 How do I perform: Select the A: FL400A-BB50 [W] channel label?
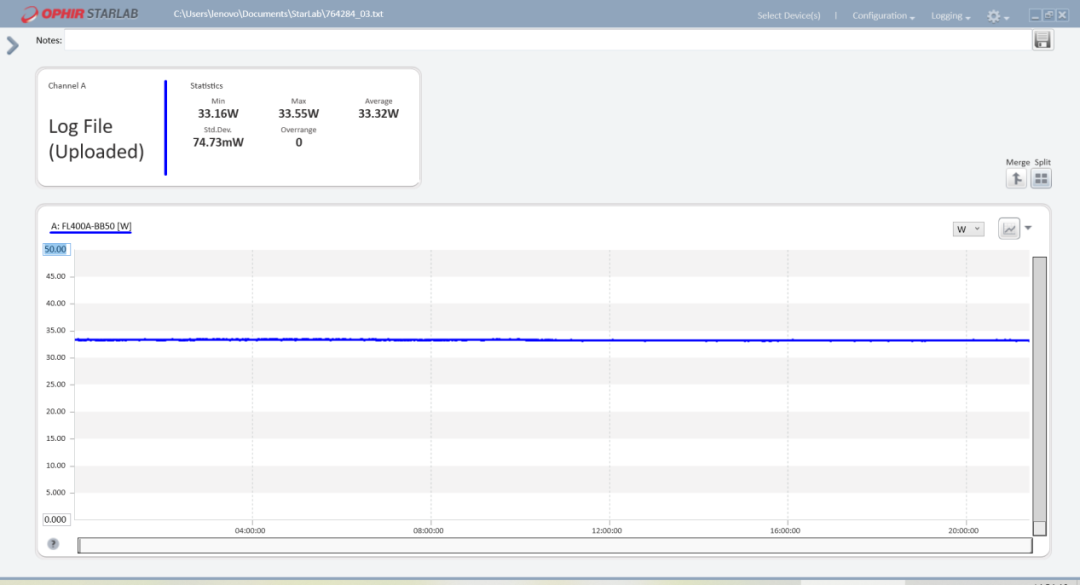tap(91, 227)
